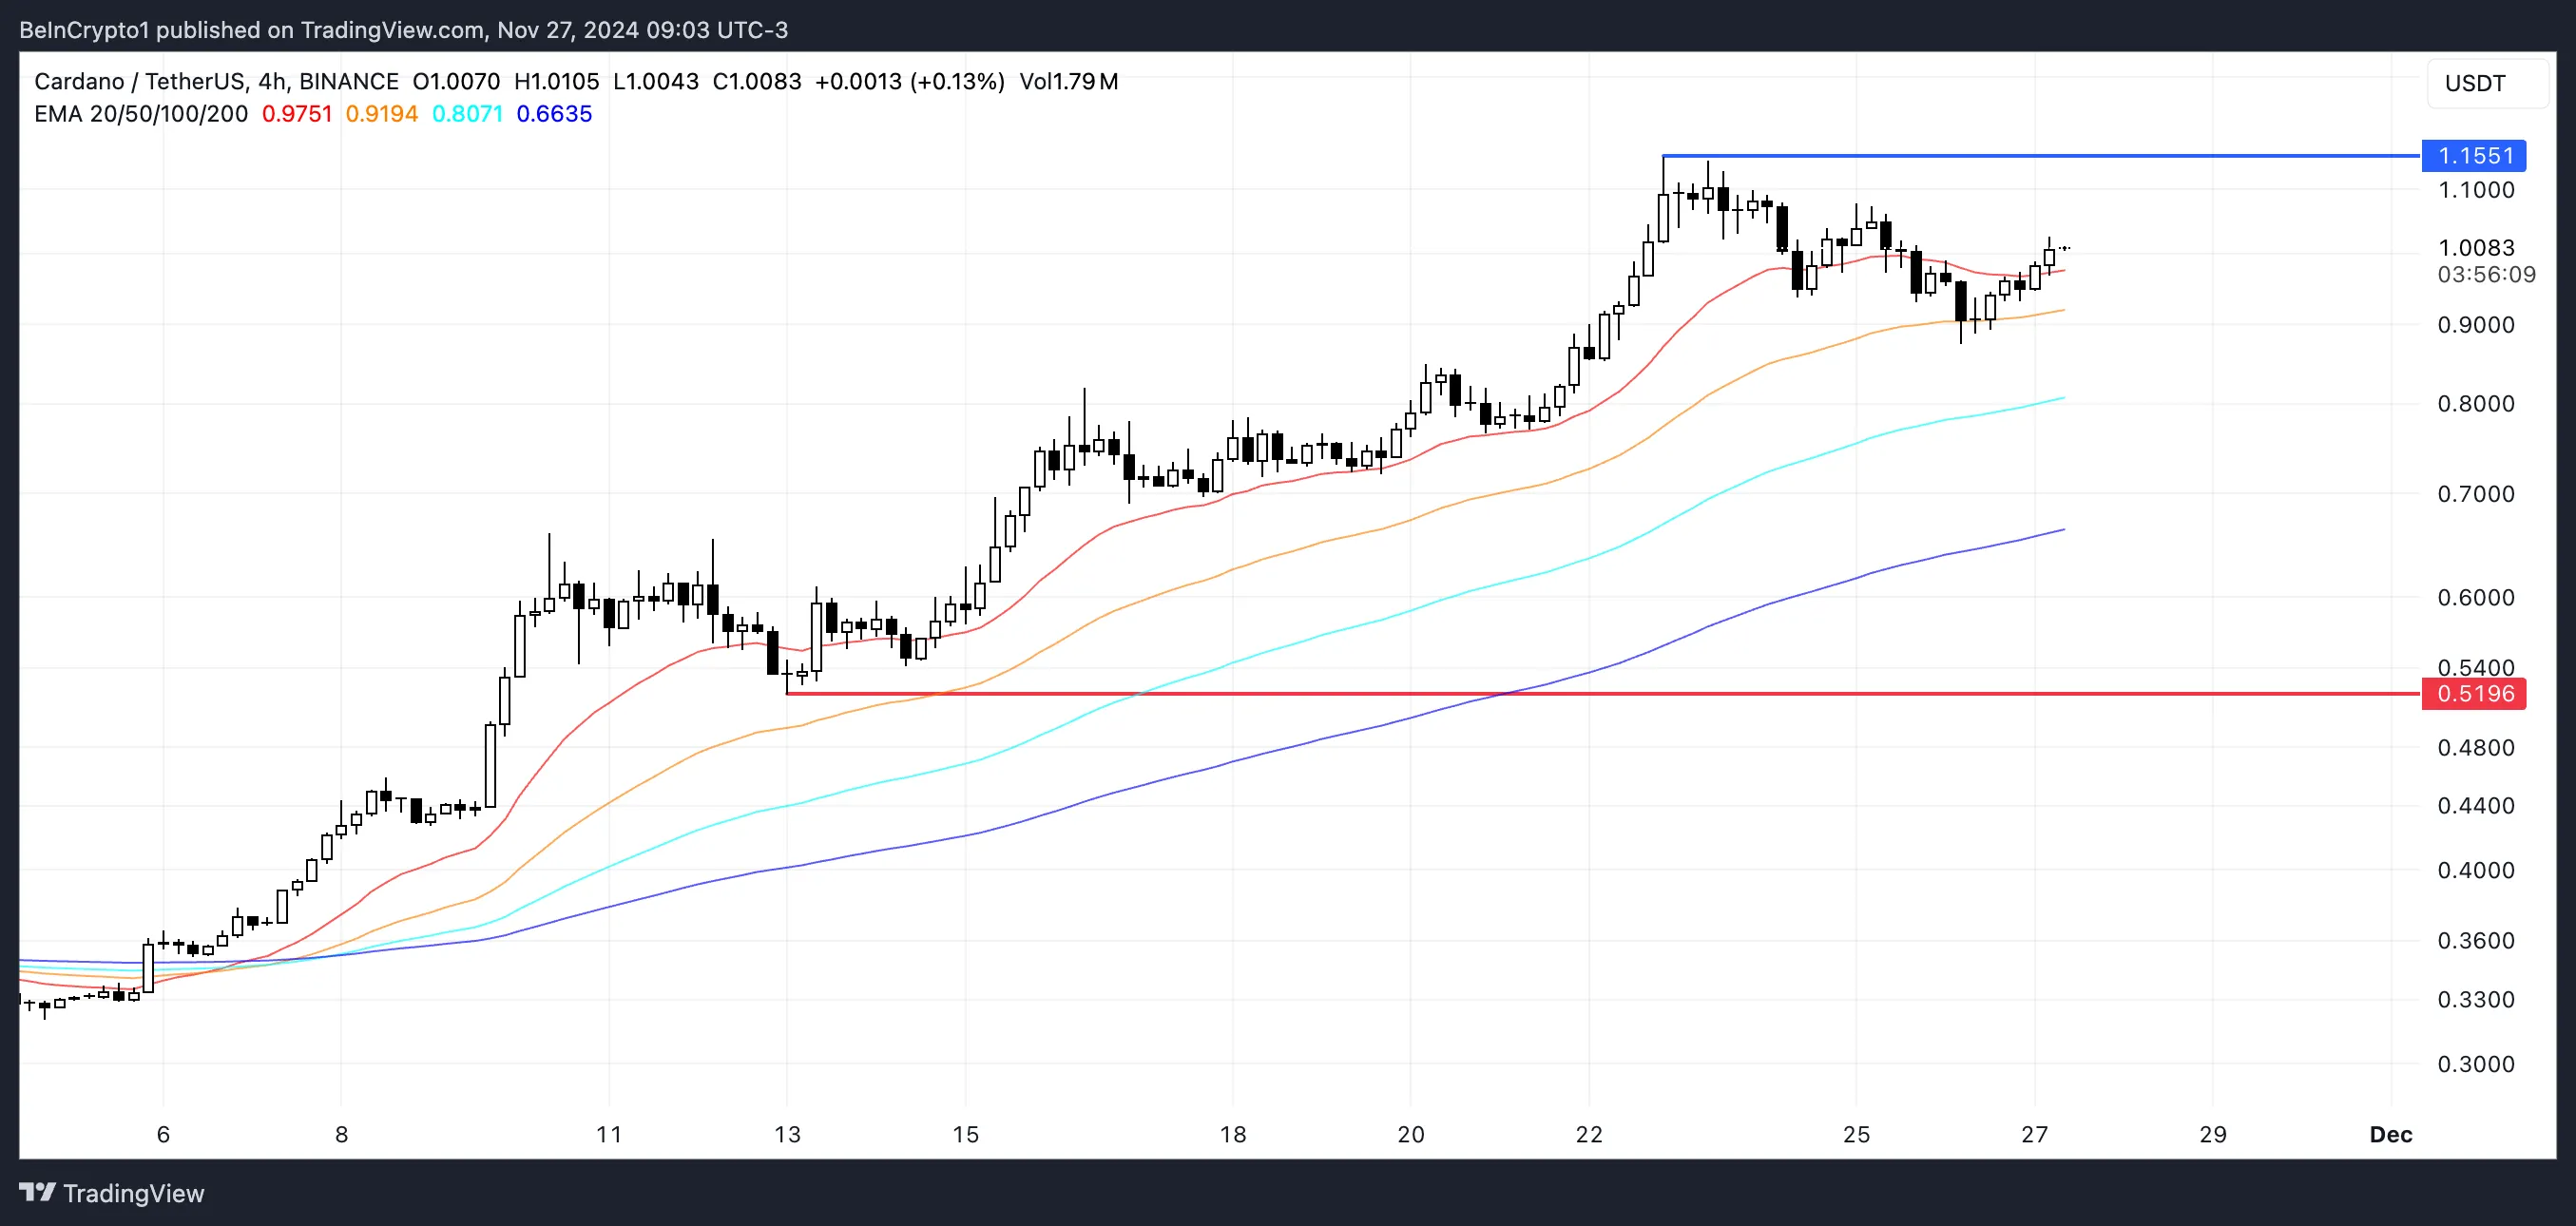The image size is (2576, 1226).
Task: Click the current price 1.0083 label
Action: pos(2475,247)
